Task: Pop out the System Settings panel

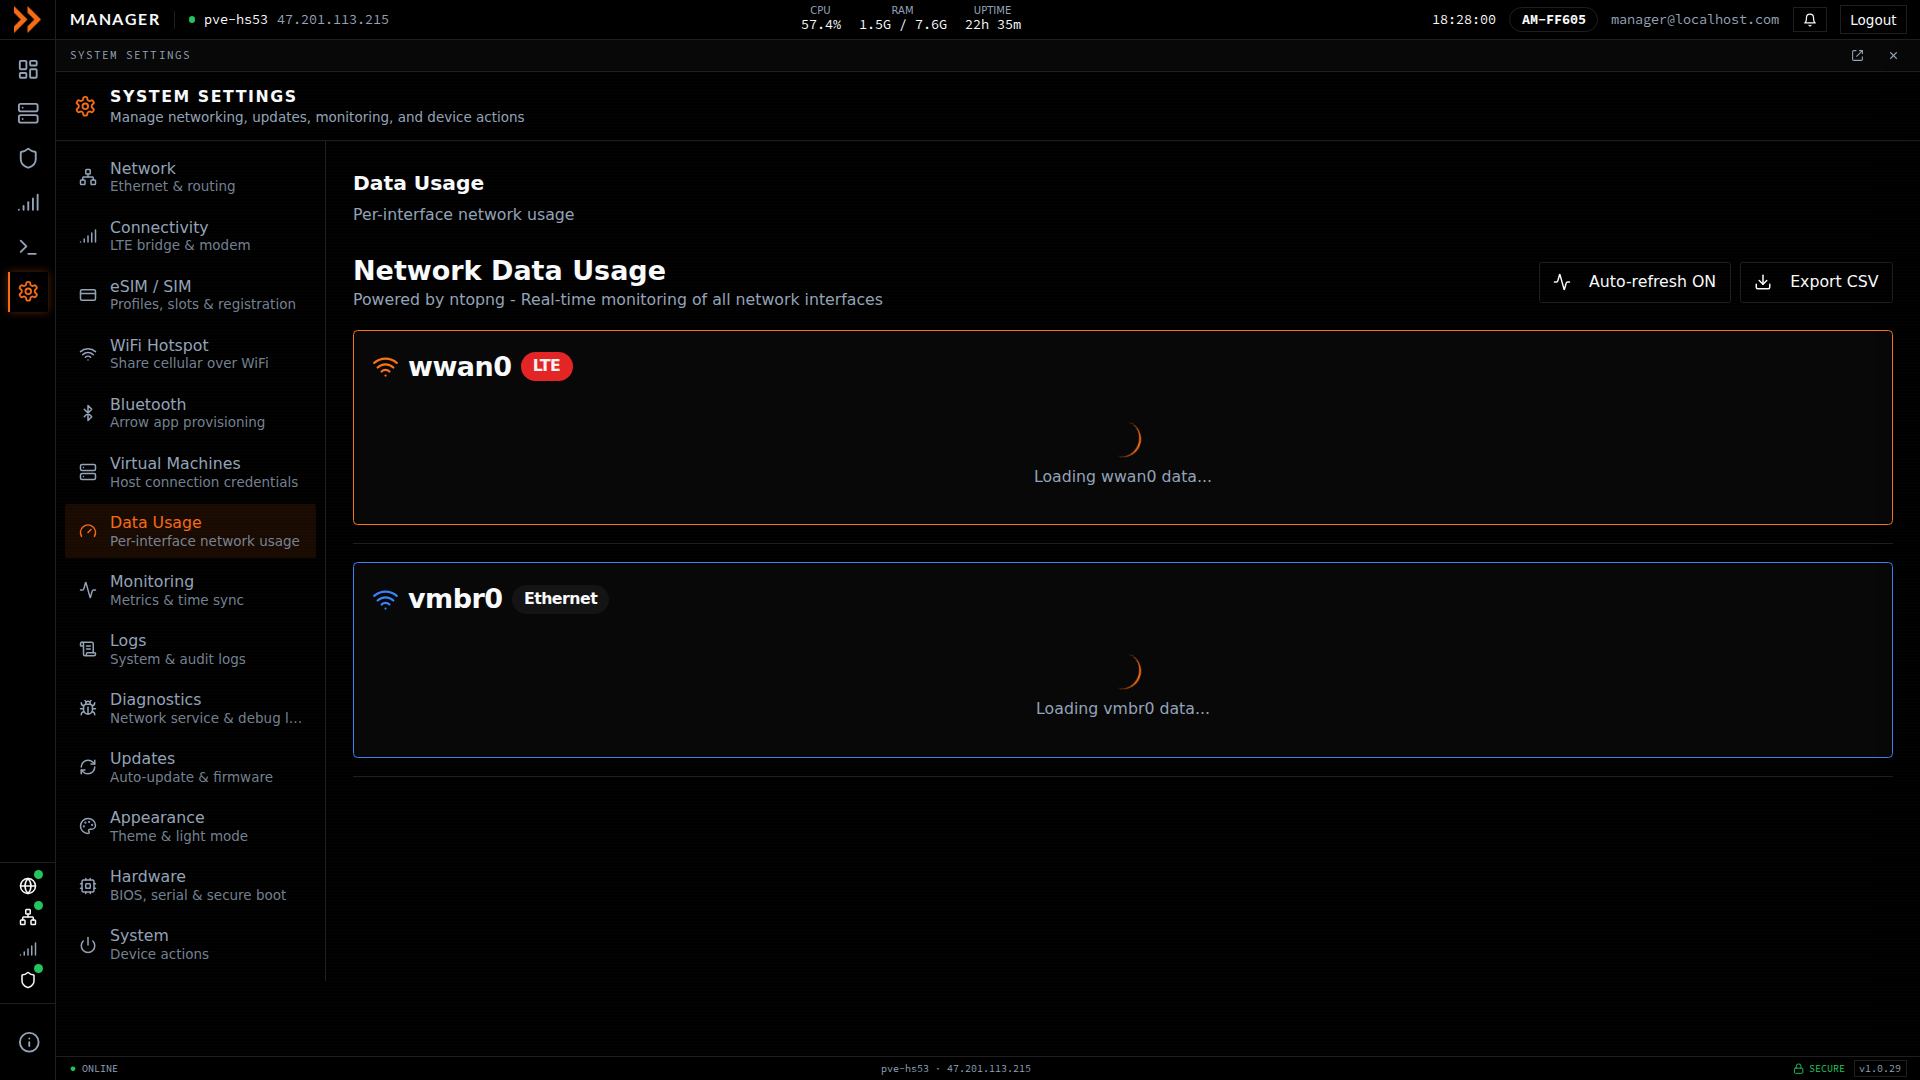Action: click(x=1857, y=56)
